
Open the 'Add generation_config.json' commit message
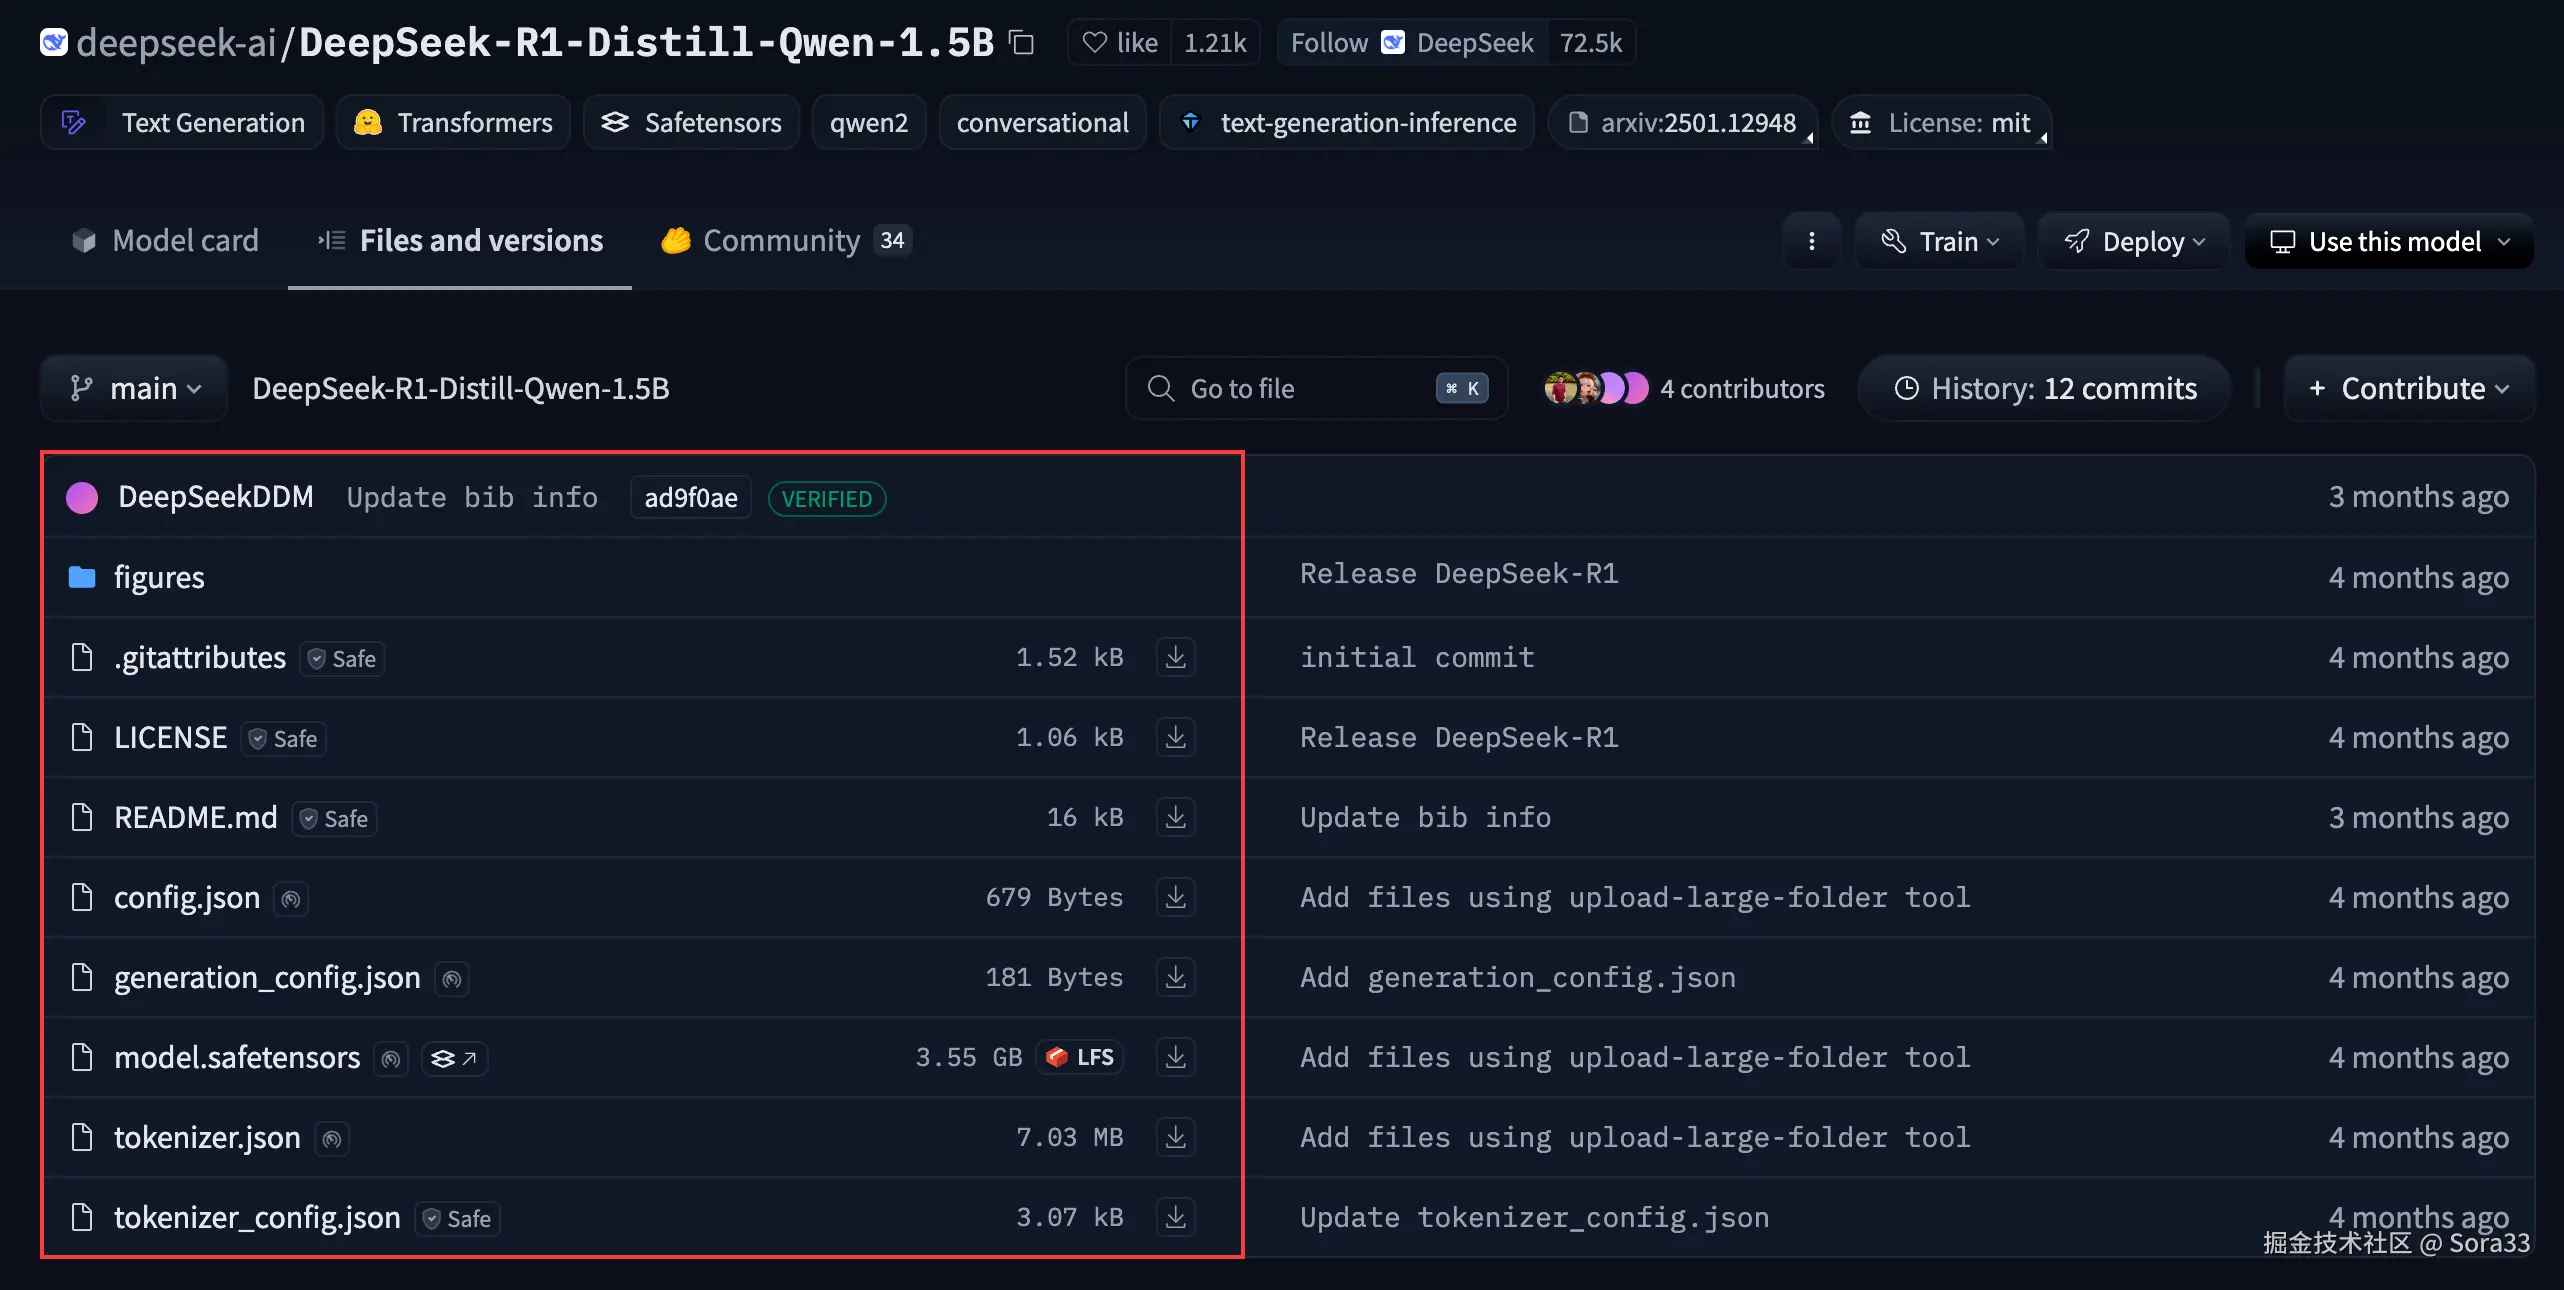coord(1518,977)
